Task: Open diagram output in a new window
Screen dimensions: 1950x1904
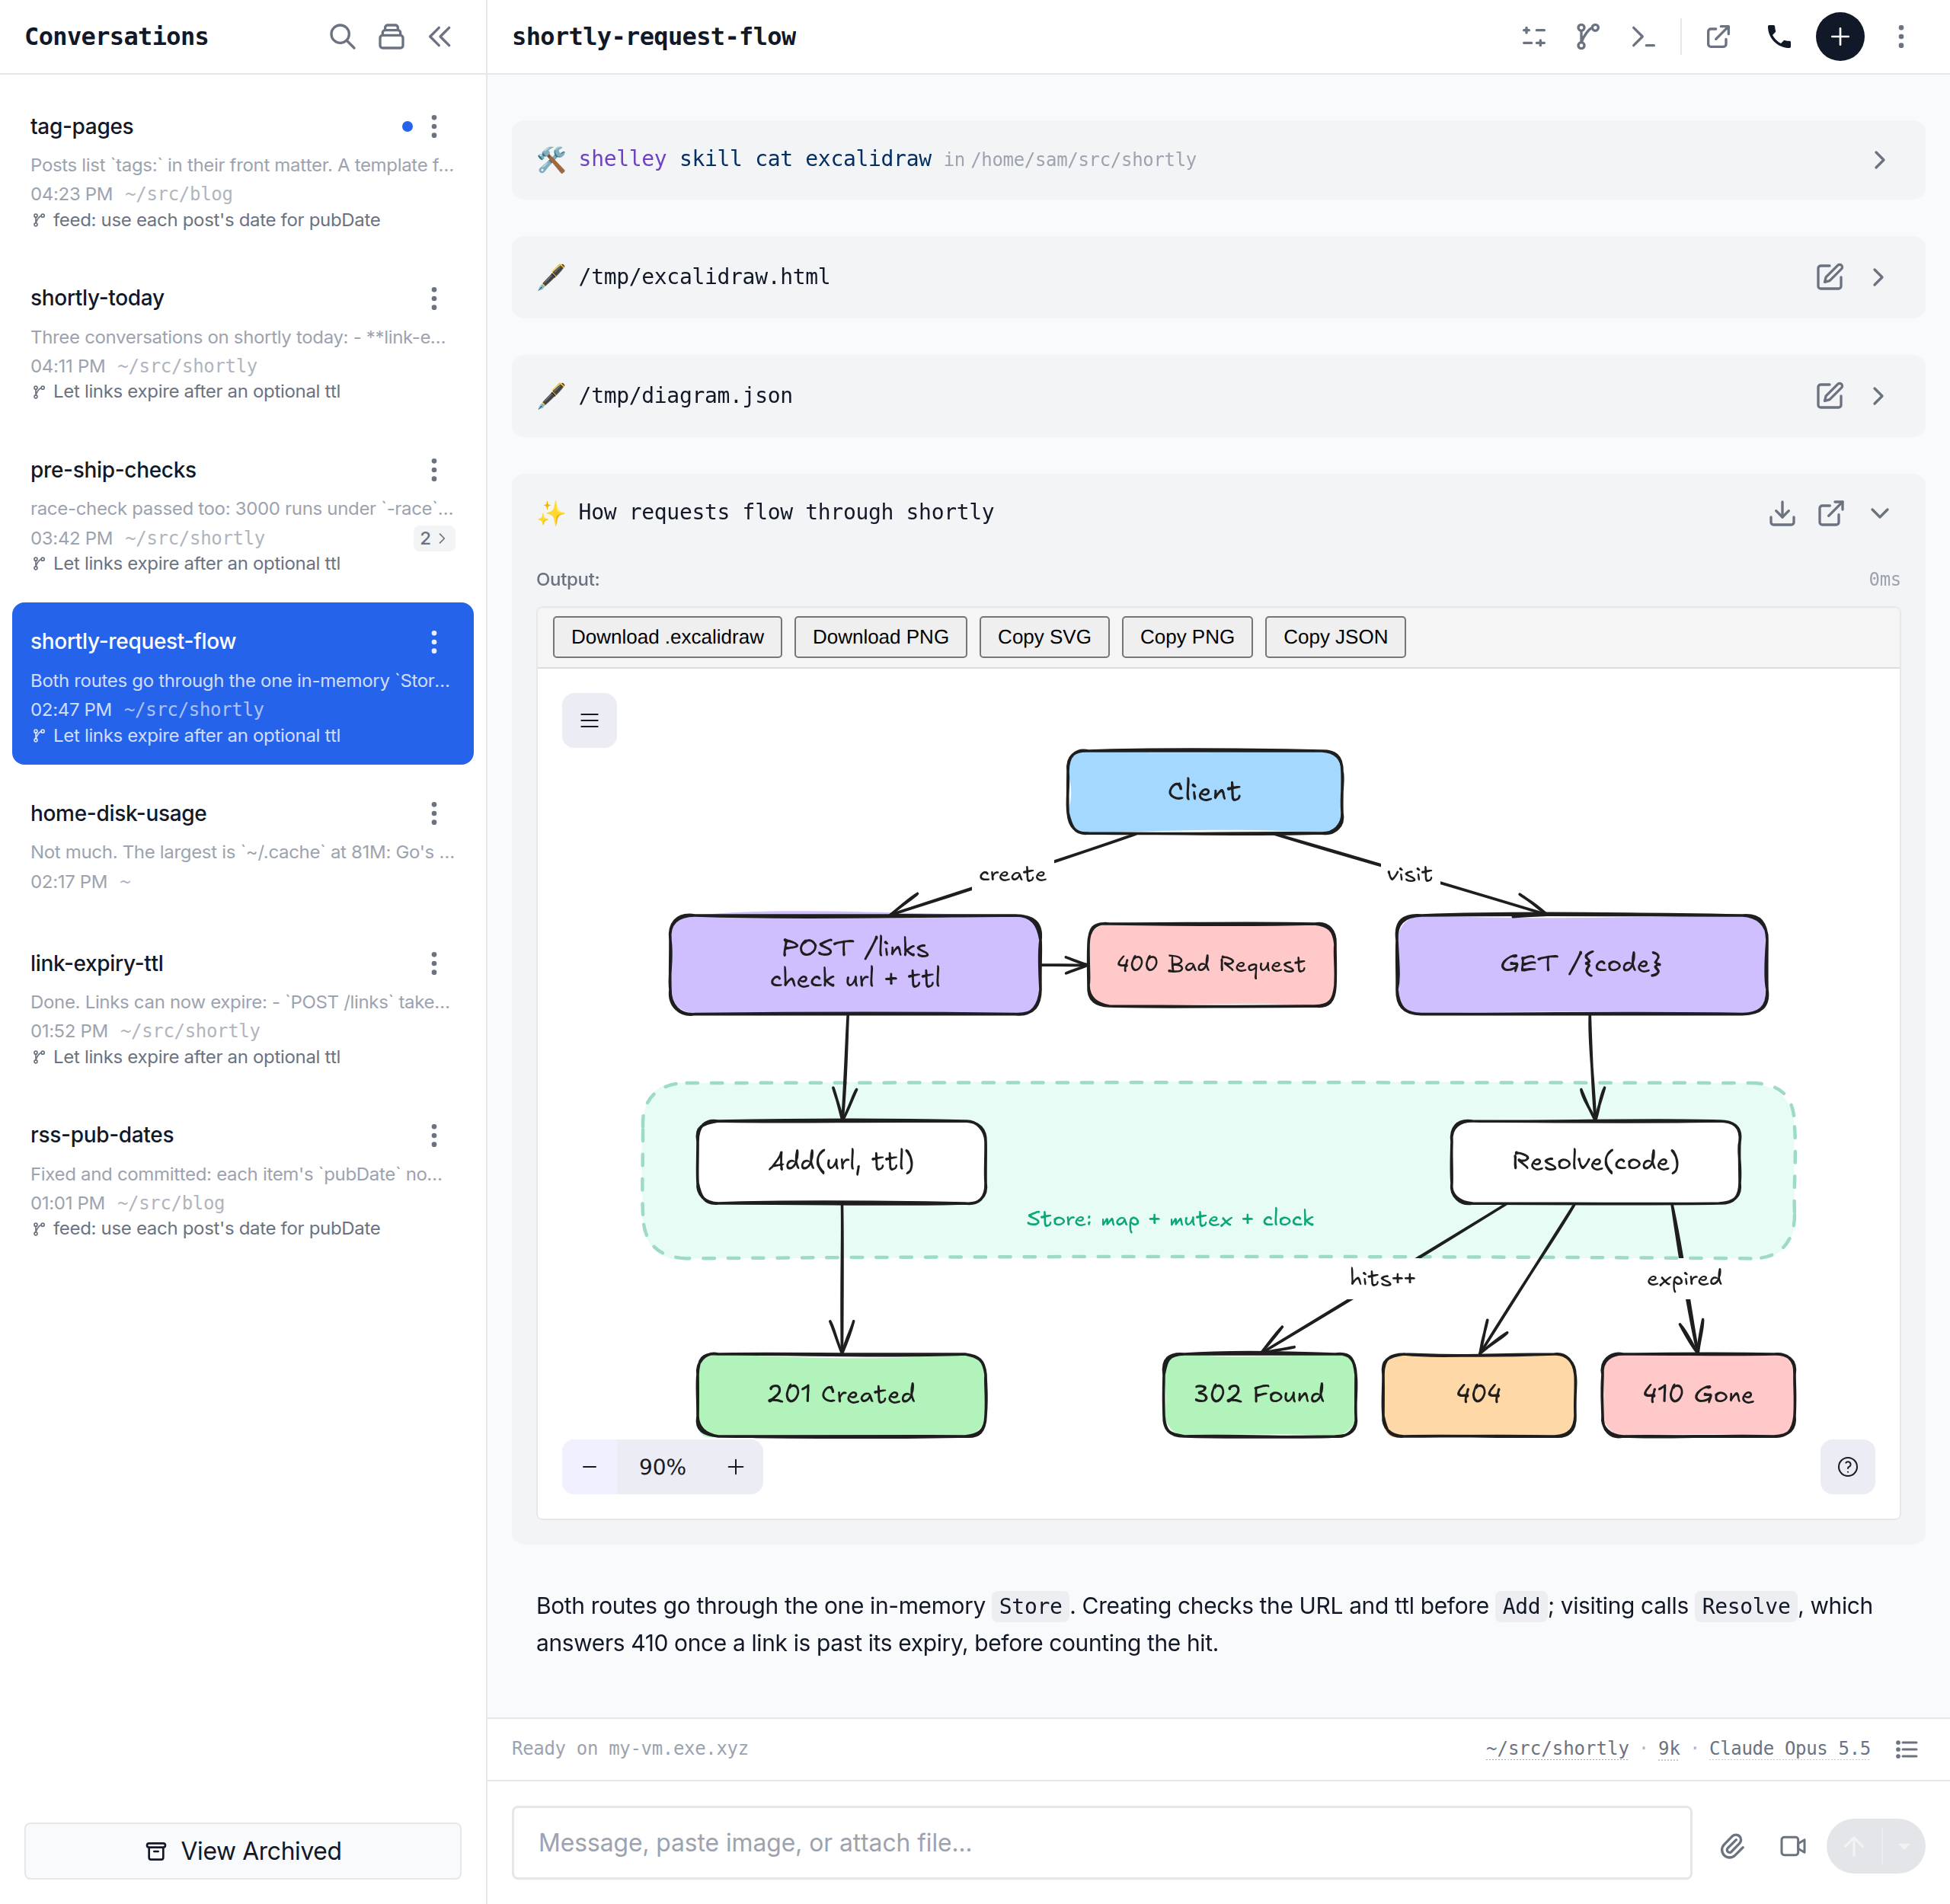Action: click(x=1830, y=513)
